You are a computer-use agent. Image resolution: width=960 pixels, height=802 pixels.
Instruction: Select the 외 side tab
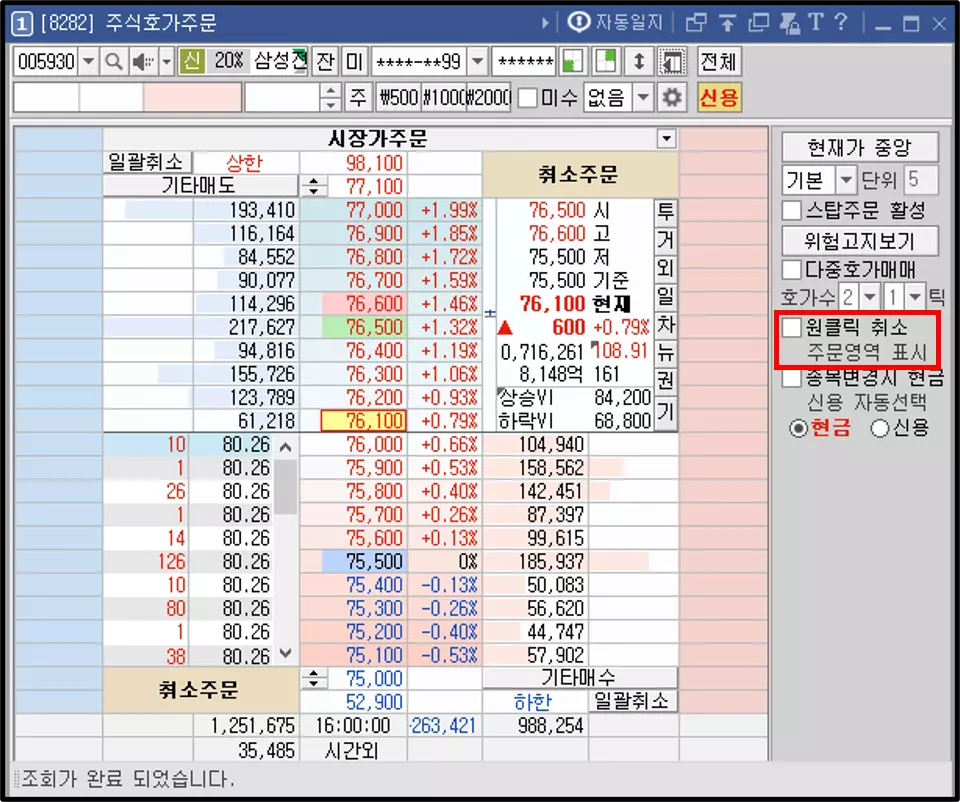click(666, 268)
